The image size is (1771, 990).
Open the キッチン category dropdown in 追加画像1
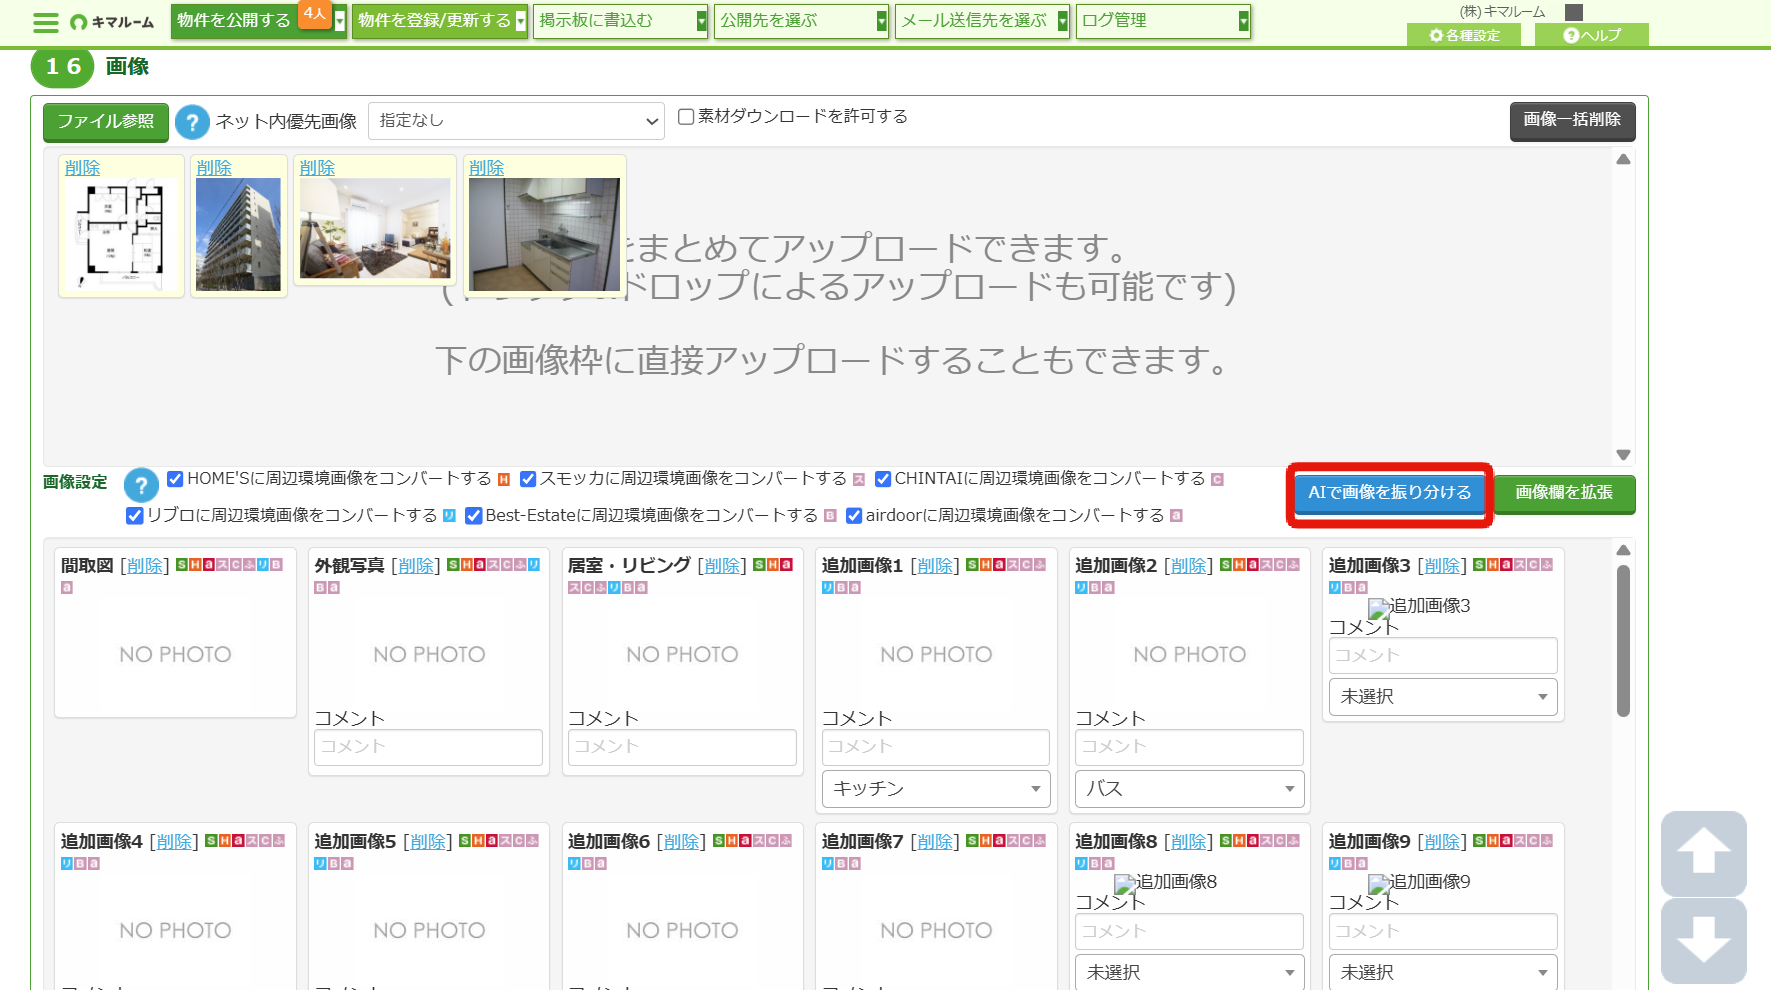(x=936, y=789)
